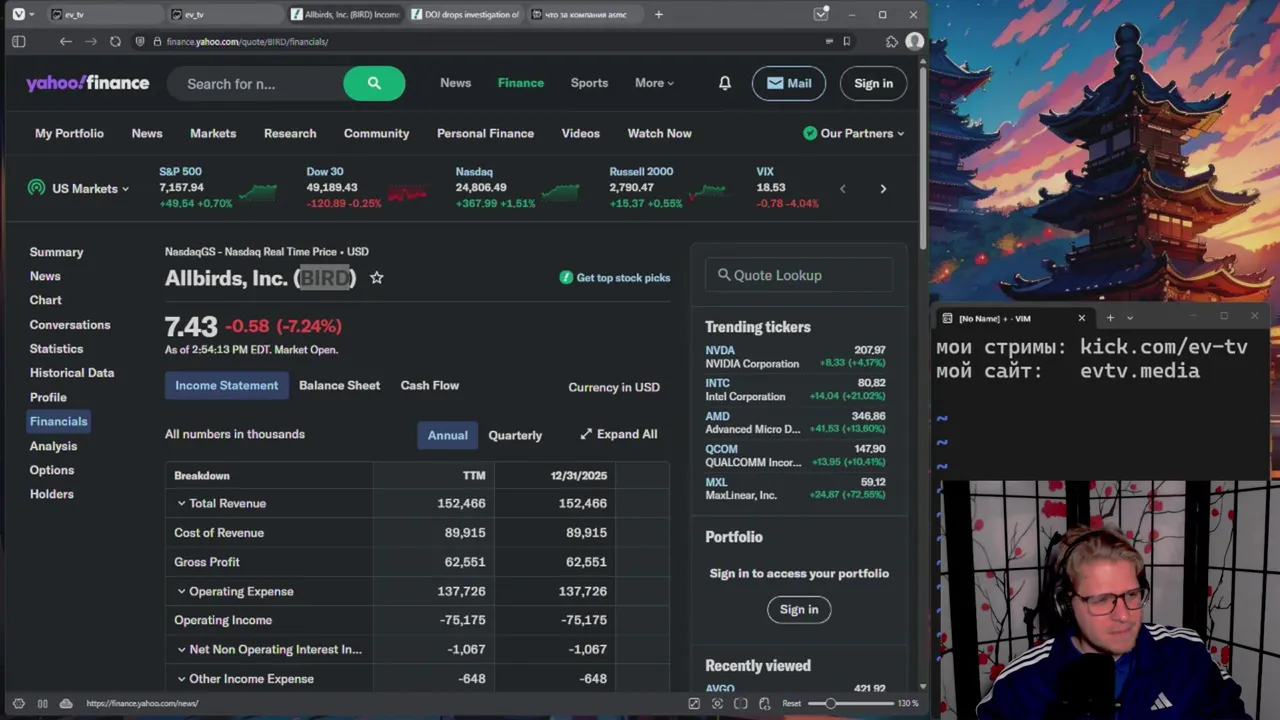Click the Mail button
This screenshot has height=720, width=1280.
tap(789, 83)
